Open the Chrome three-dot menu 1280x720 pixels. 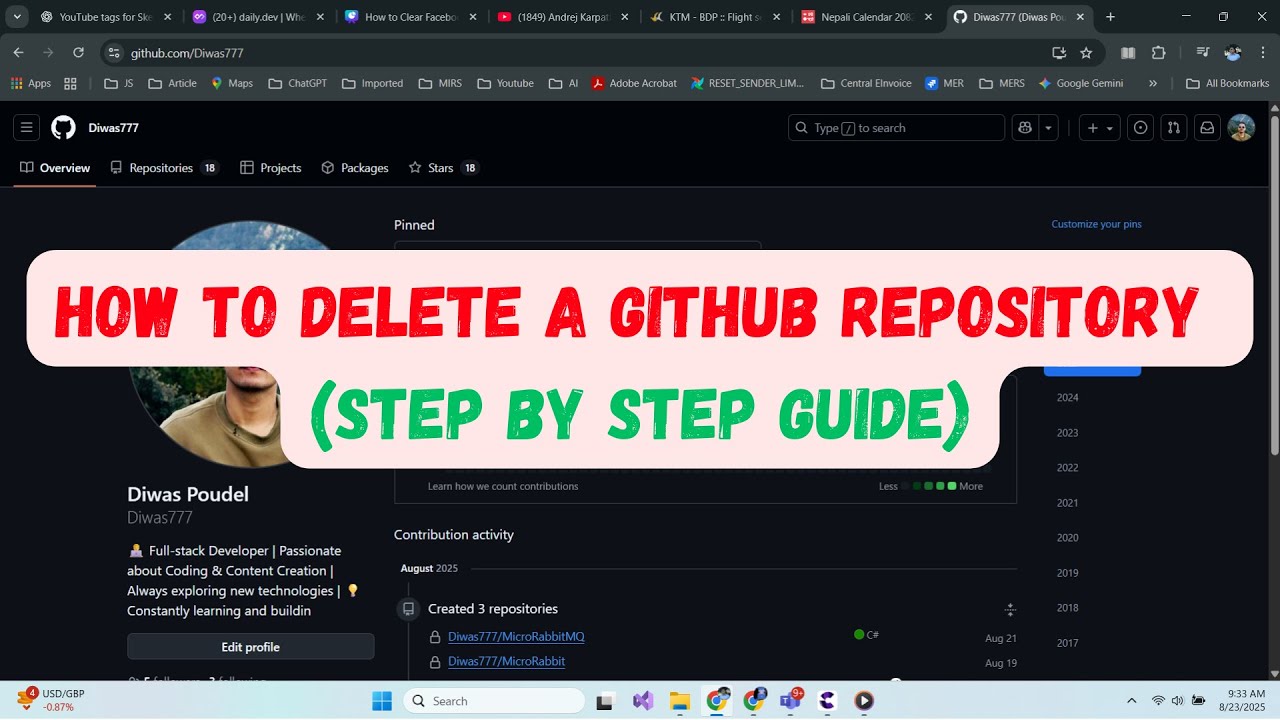click(1262, 53)
